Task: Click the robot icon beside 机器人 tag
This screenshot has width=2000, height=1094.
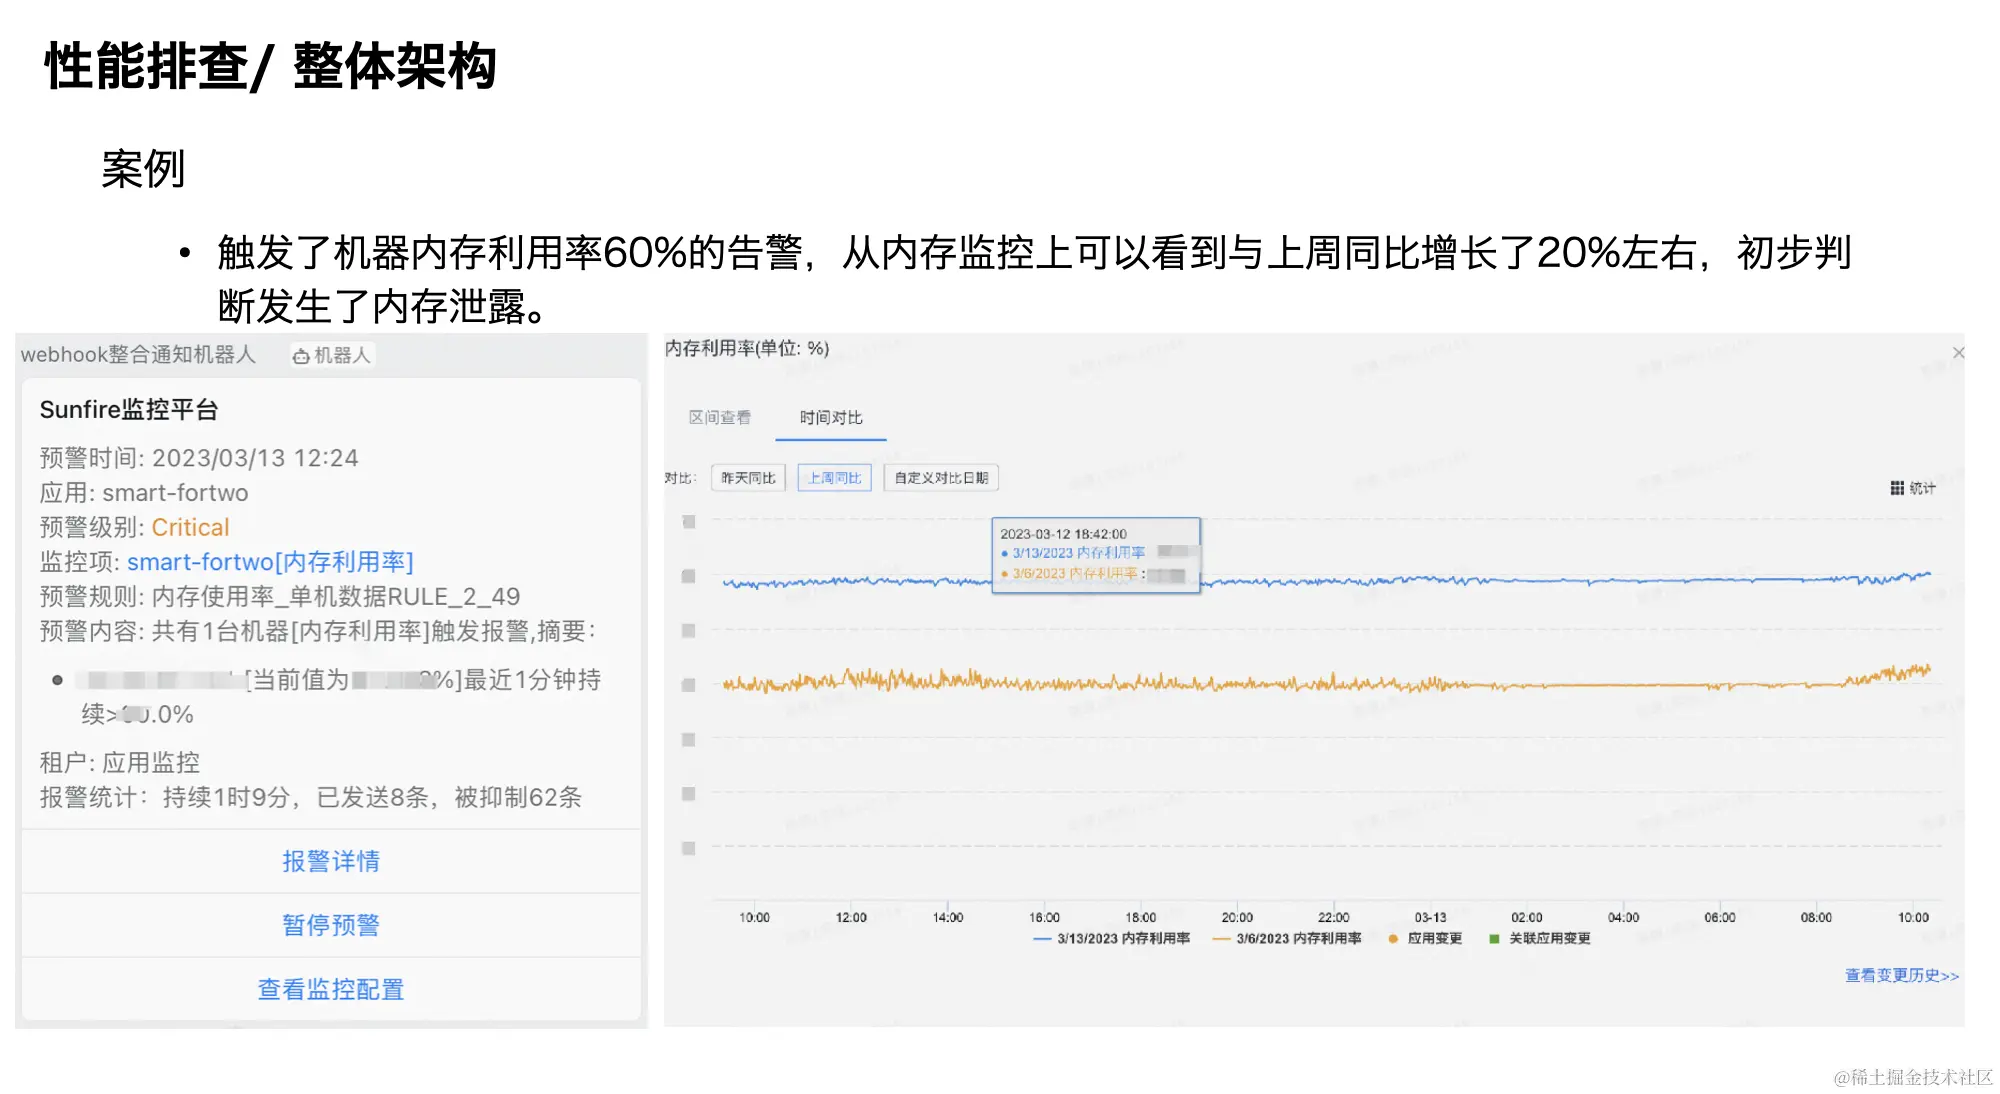Action: pos(301,356)
